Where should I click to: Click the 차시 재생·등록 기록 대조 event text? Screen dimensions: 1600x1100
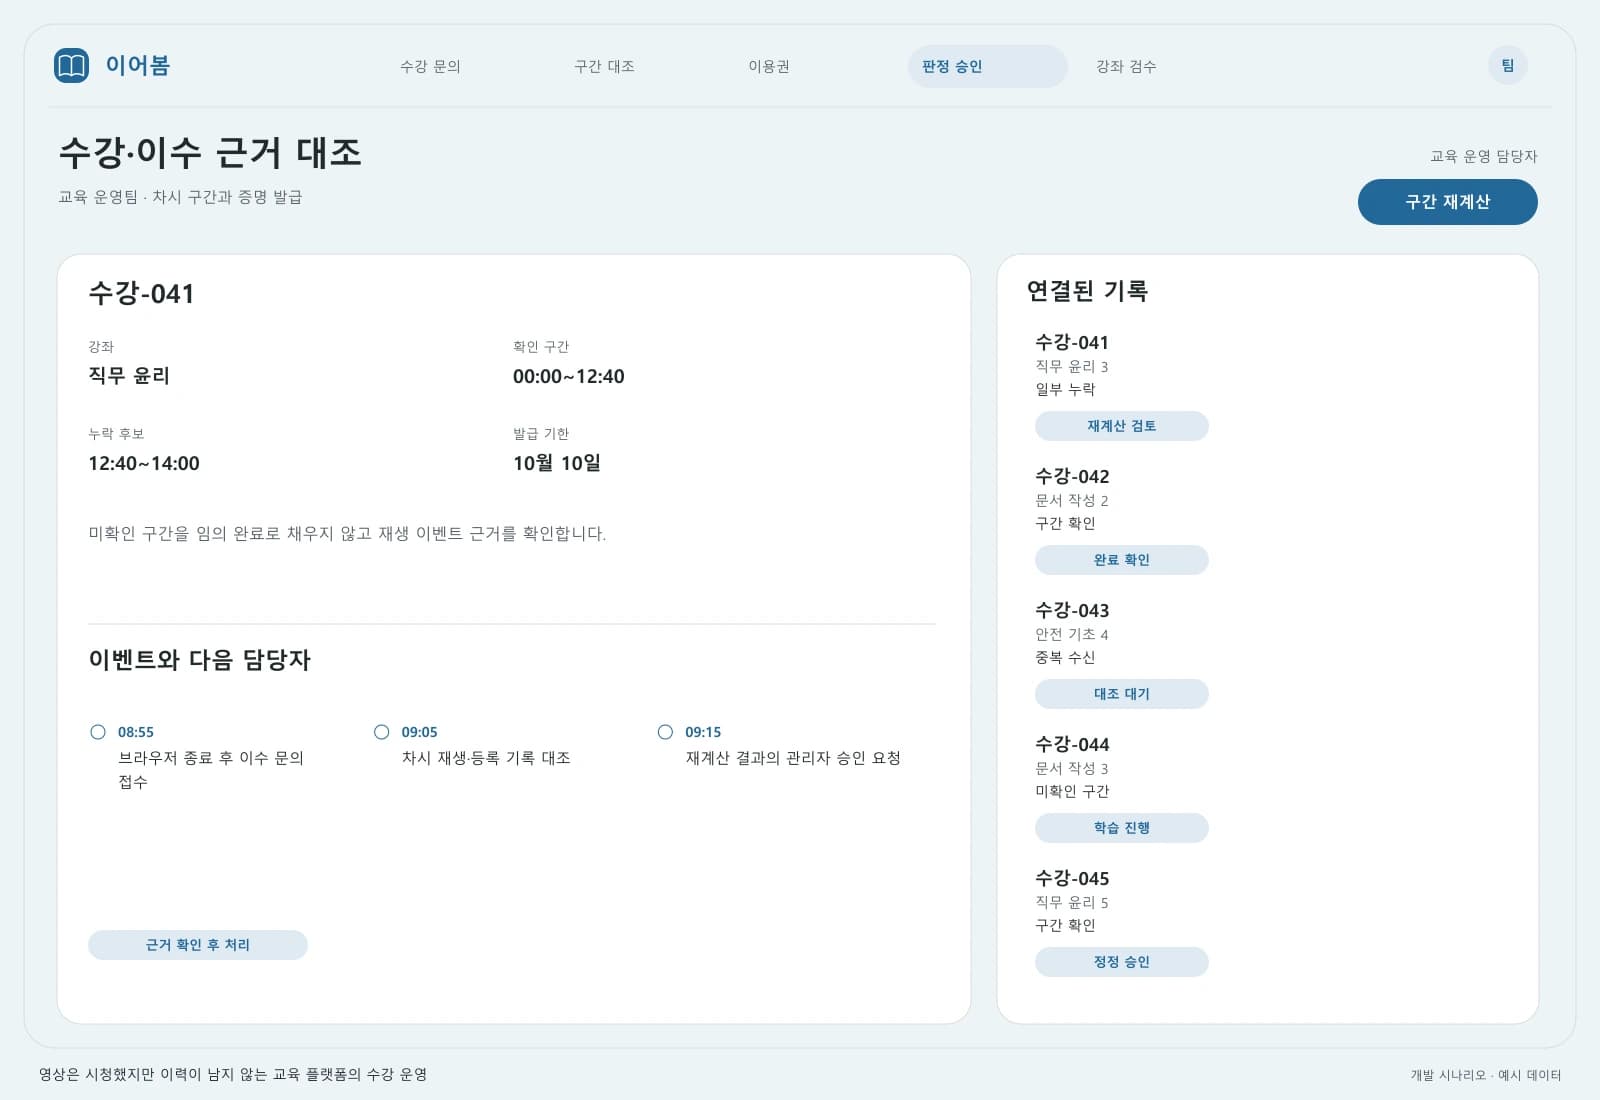(x=486, y=758)
